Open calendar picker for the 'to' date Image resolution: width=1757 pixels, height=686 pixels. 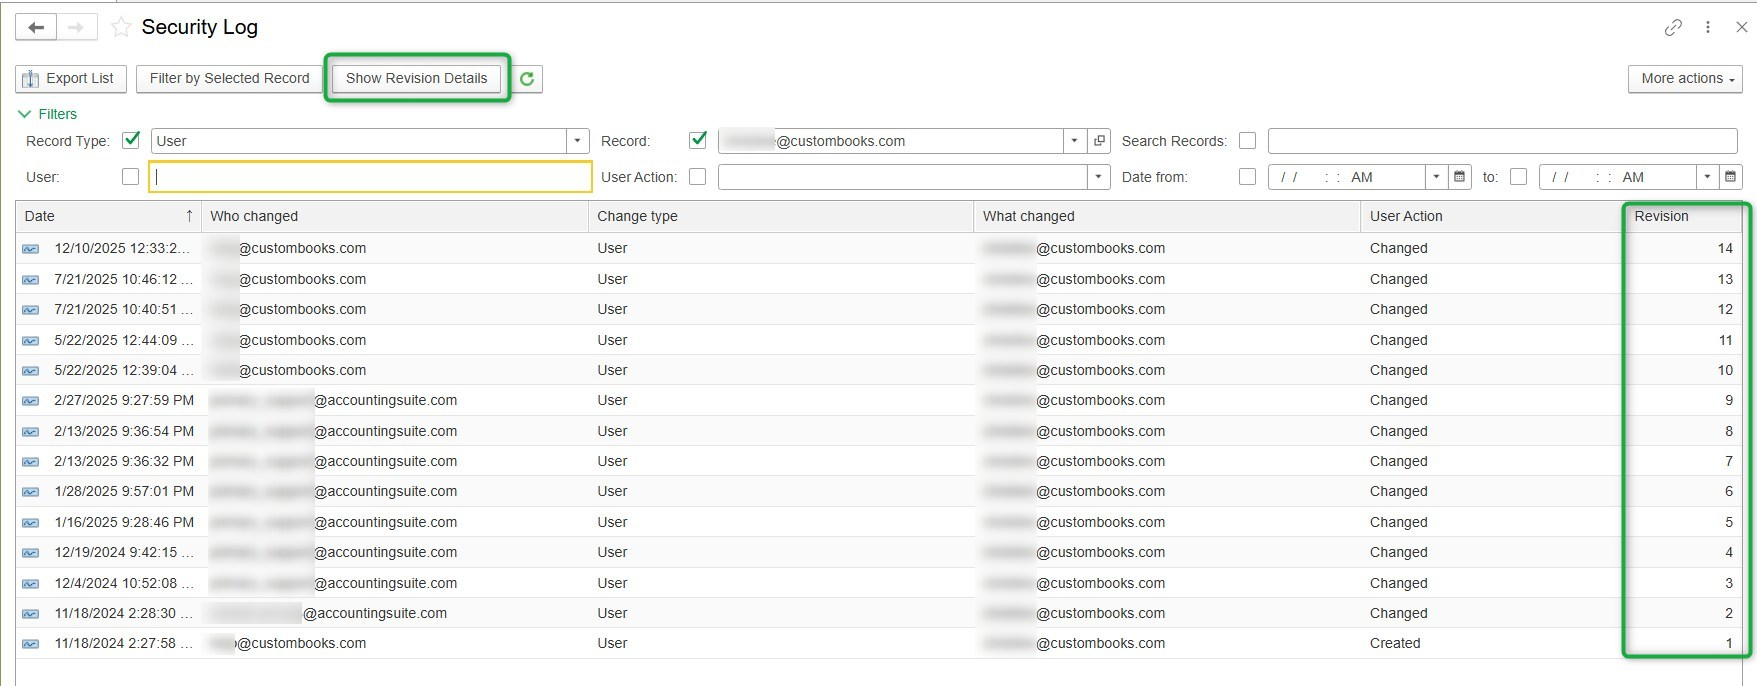pos(1730,177)
